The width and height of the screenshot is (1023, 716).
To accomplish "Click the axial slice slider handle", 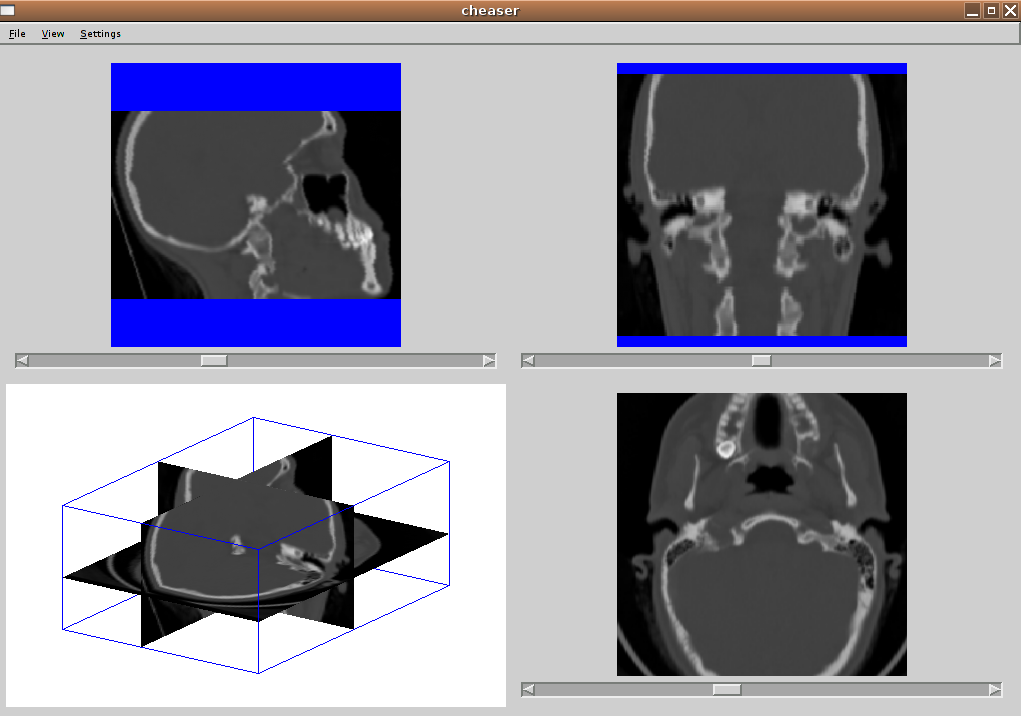I will 727,690.
